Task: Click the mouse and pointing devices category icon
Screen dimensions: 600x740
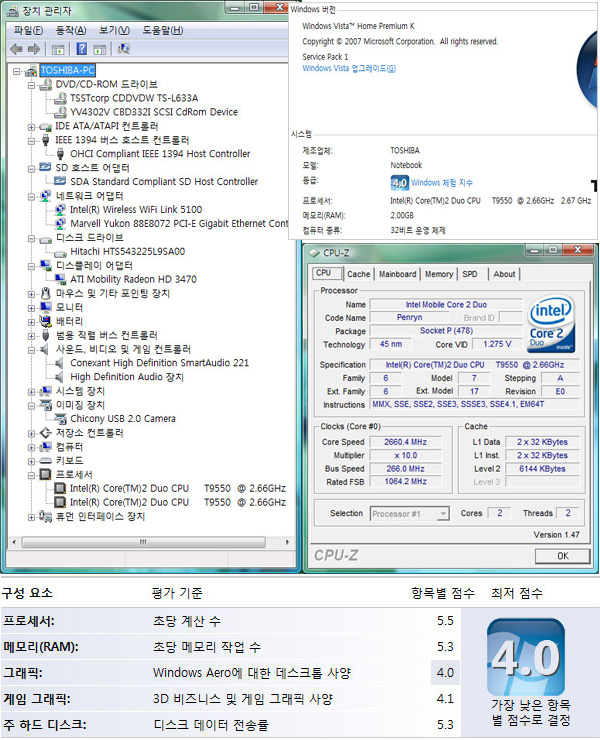Action: point(45,294)
